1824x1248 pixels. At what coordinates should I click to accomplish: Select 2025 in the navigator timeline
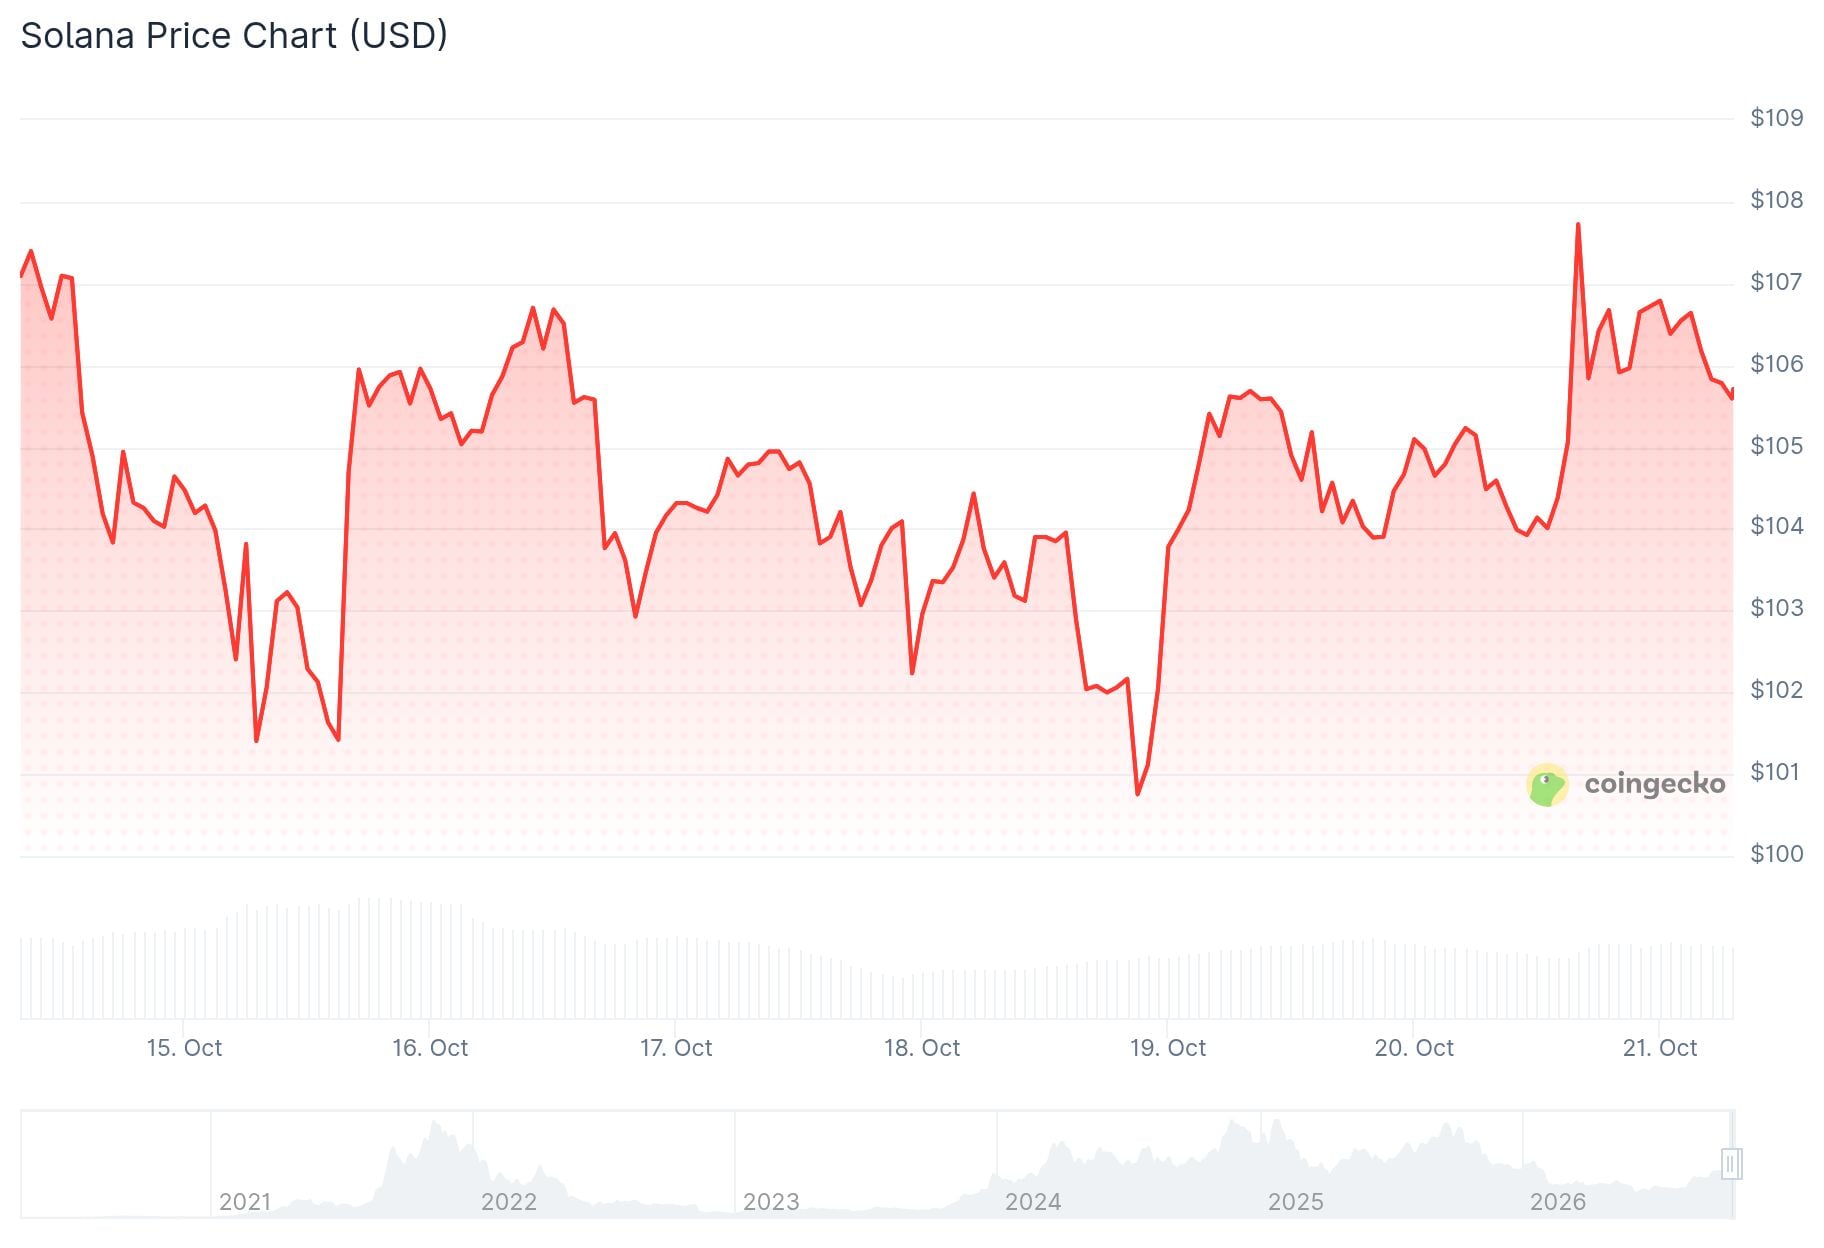tap(1296, 1201)
